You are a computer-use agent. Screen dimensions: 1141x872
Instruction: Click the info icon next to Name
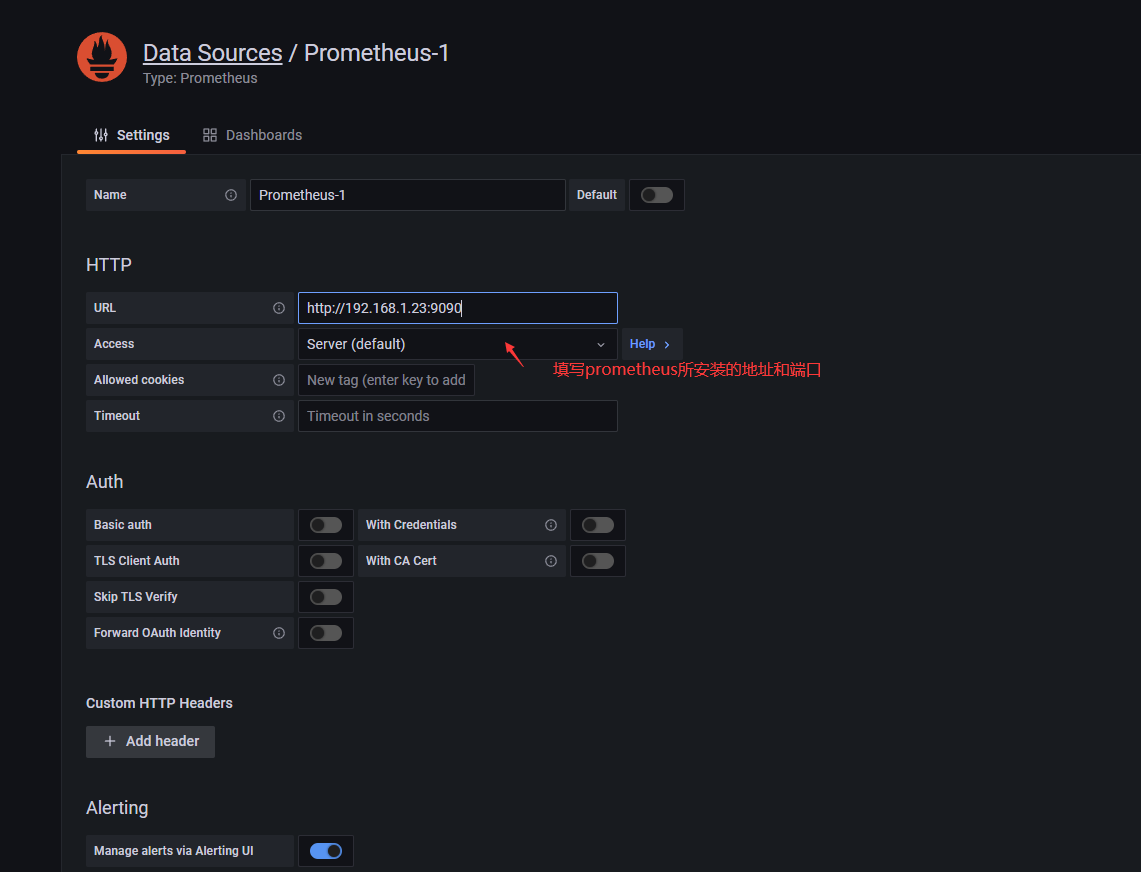click(x=231, y=195)
